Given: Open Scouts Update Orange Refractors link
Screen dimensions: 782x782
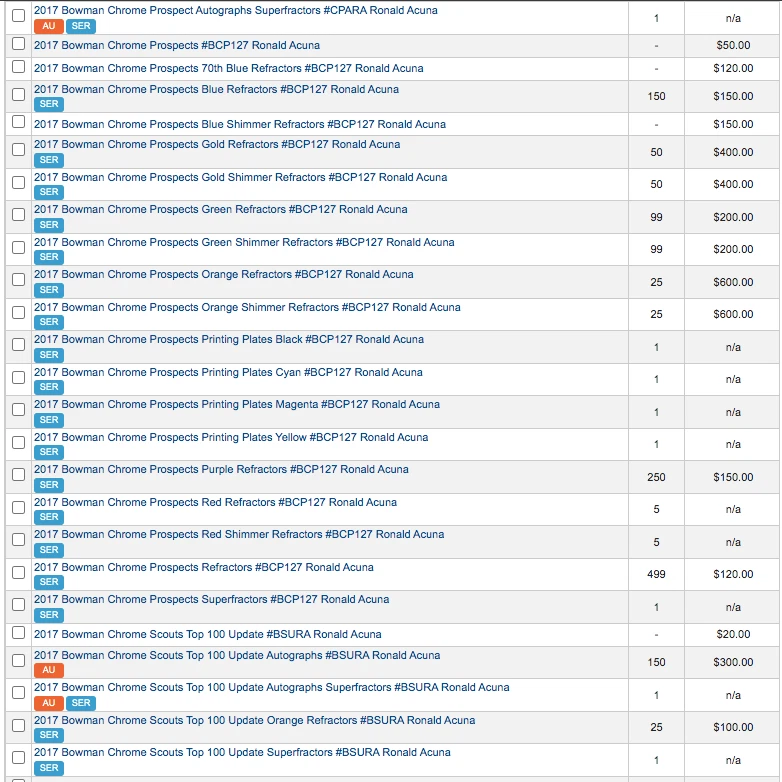Looking at the screenshot, I should coord(254,720).
